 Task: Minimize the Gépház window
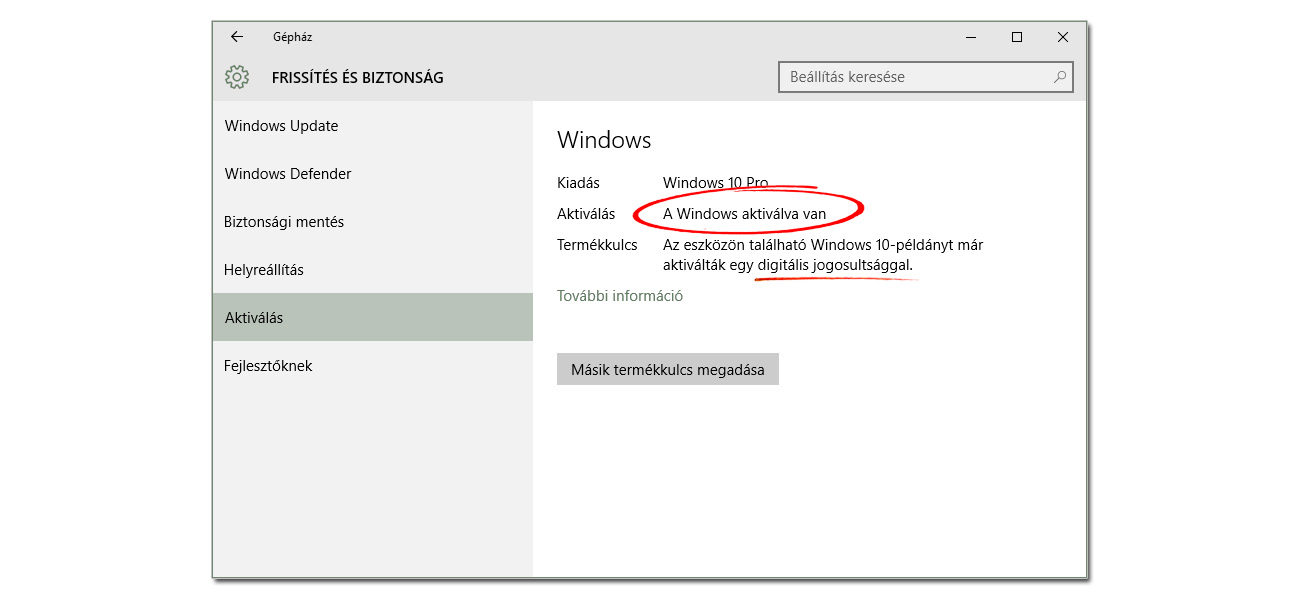971,37
